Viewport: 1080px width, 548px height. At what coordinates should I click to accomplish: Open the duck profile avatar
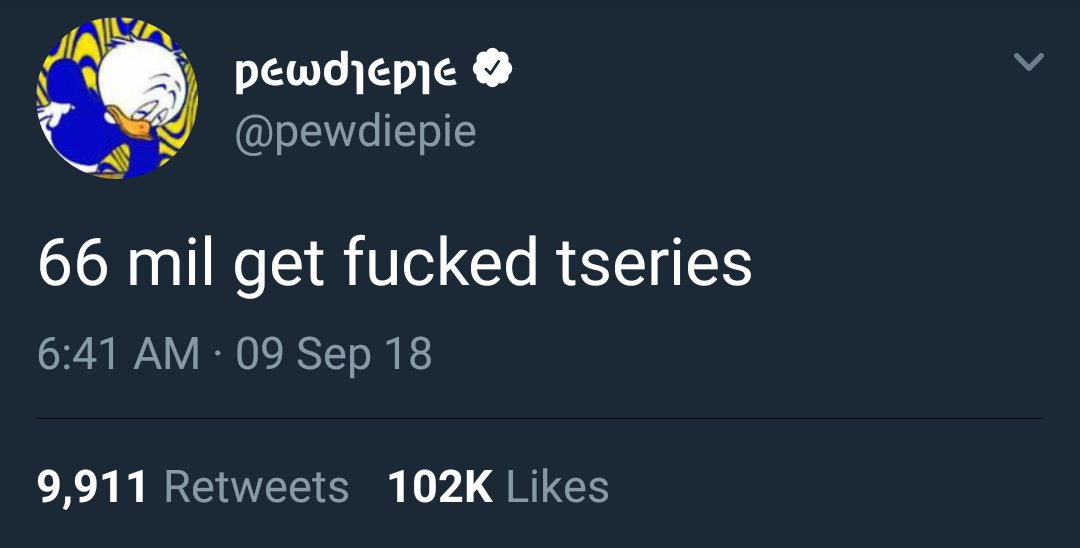point(117,98)
